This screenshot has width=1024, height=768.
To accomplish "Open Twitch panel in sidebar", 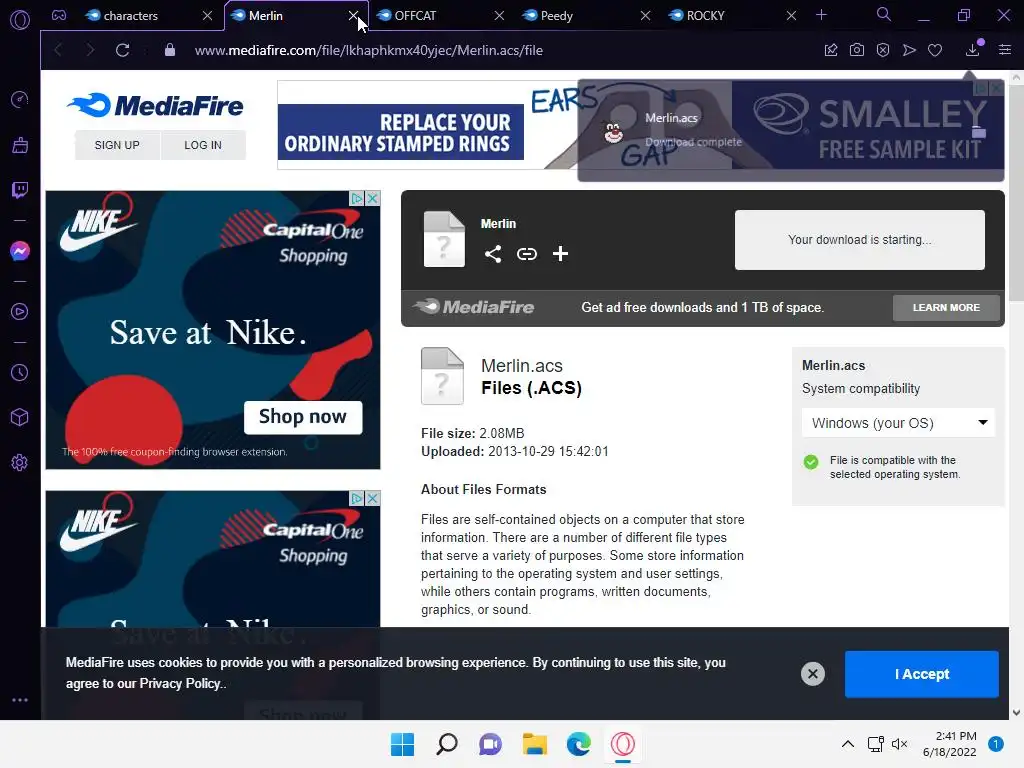I will tap(20, 190).
